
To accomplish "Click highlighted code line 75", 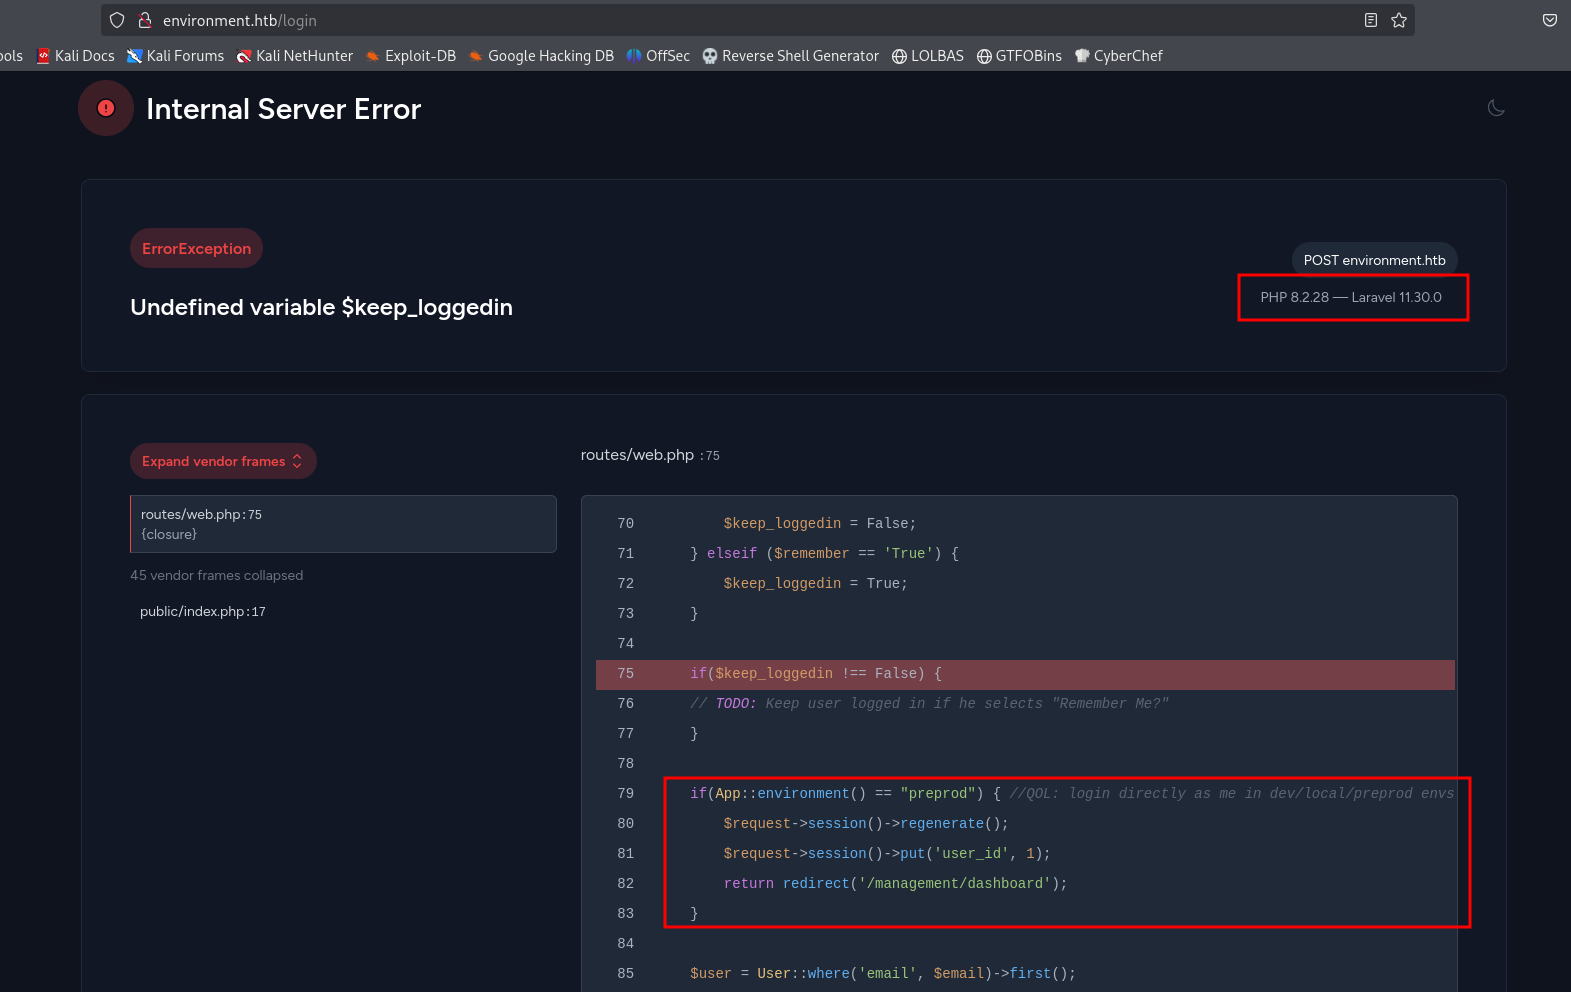I will tap(1025, 674).
